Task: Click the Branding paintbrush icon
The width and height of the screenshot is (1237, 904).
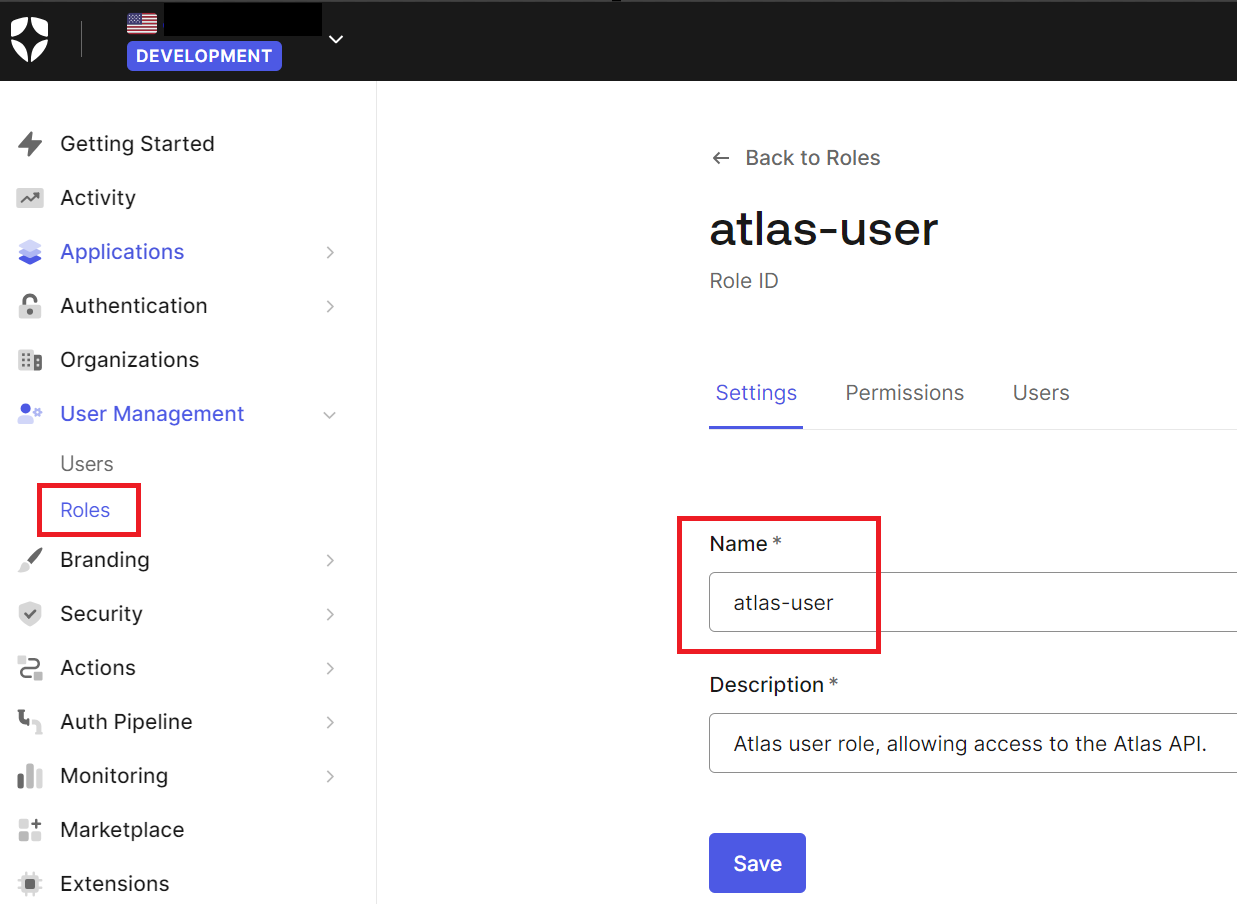Action: (30, 560)
